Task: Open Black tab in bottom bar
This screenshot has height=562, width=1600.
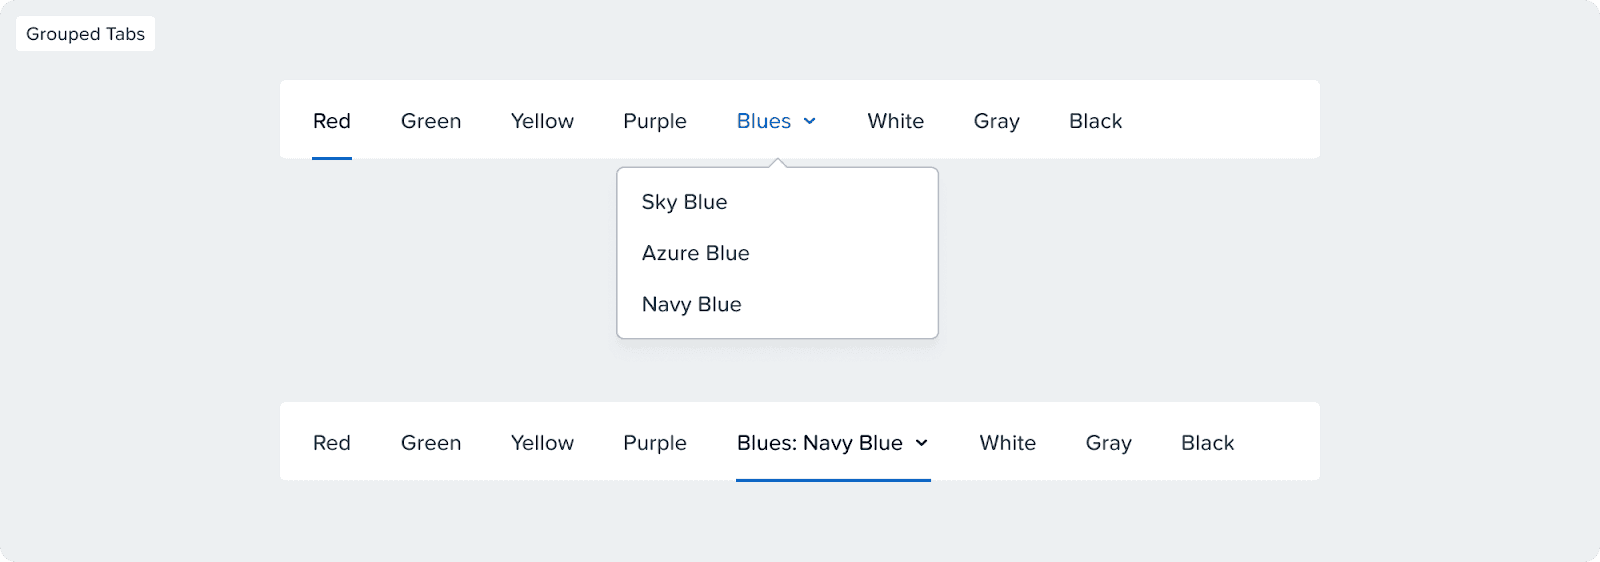Action: tap(1208, 443)
